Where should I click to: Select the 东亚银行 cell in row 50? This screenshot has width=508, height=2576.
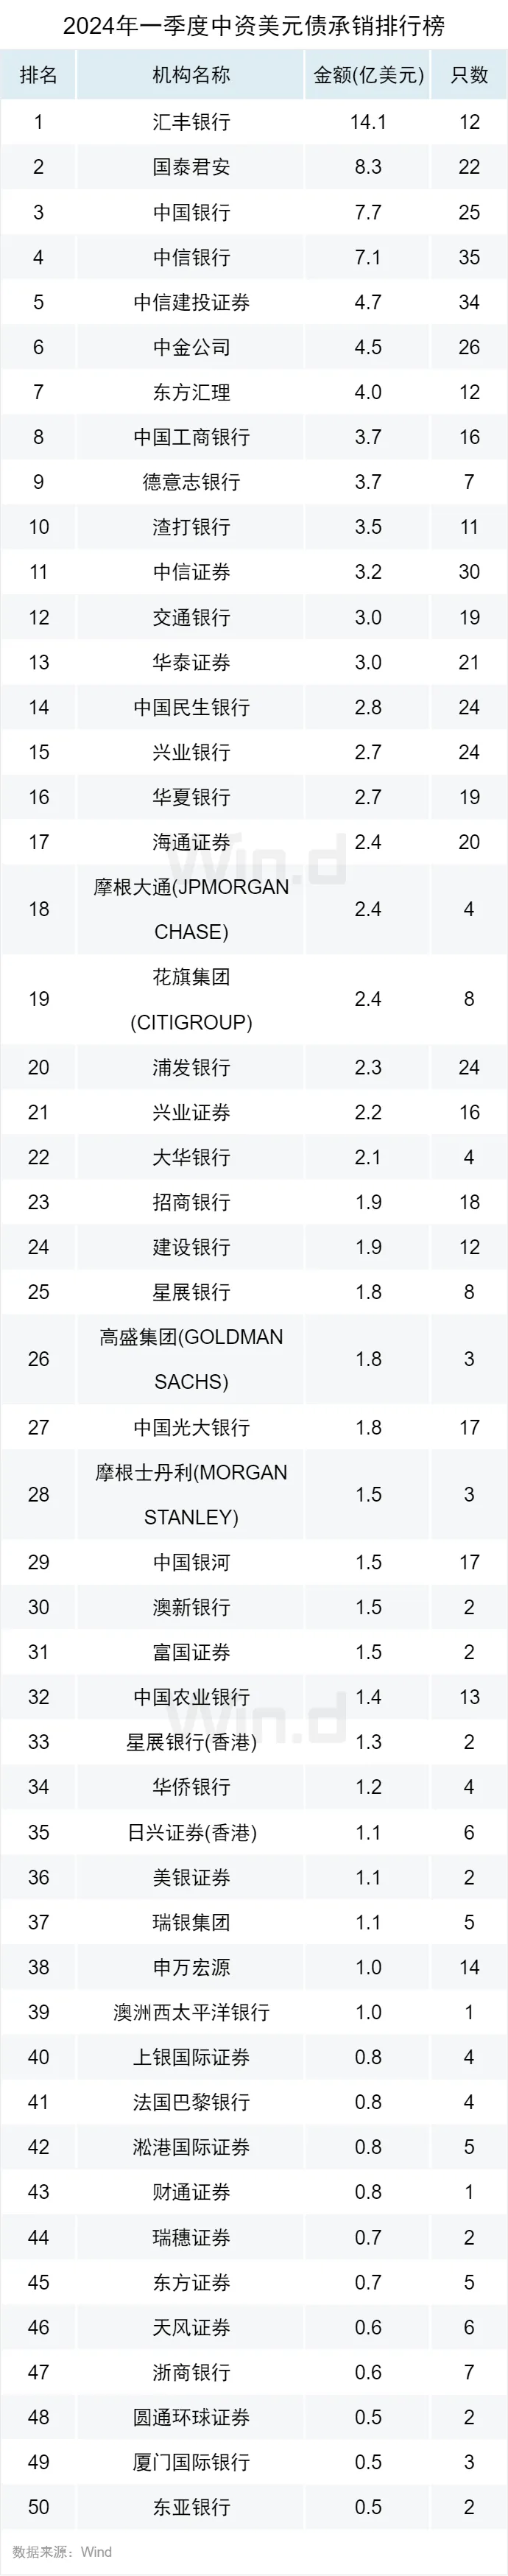190,2507
